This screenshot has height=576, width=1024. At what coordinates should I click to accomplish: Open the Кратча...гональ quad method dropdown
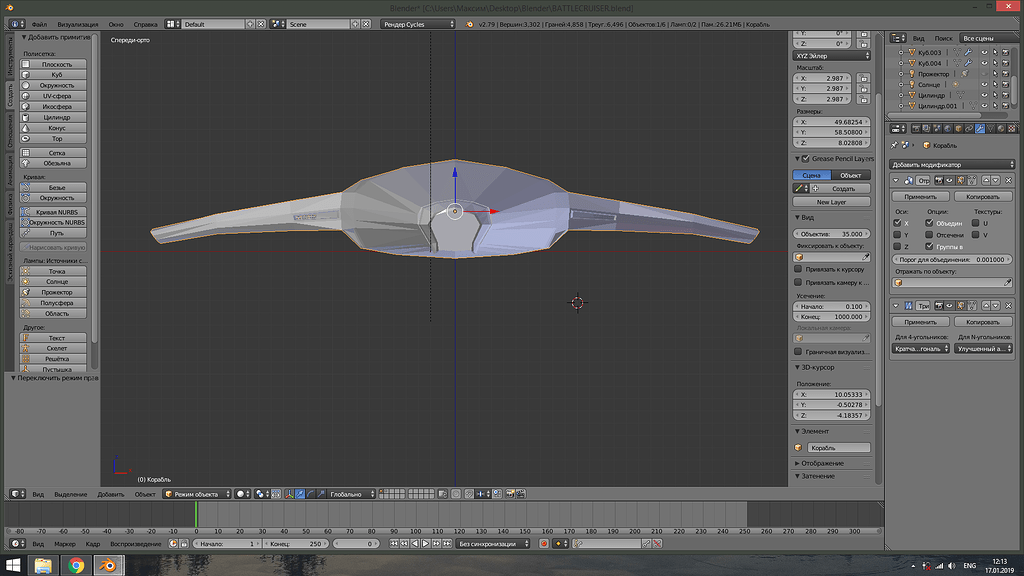(x=921, y=349)
